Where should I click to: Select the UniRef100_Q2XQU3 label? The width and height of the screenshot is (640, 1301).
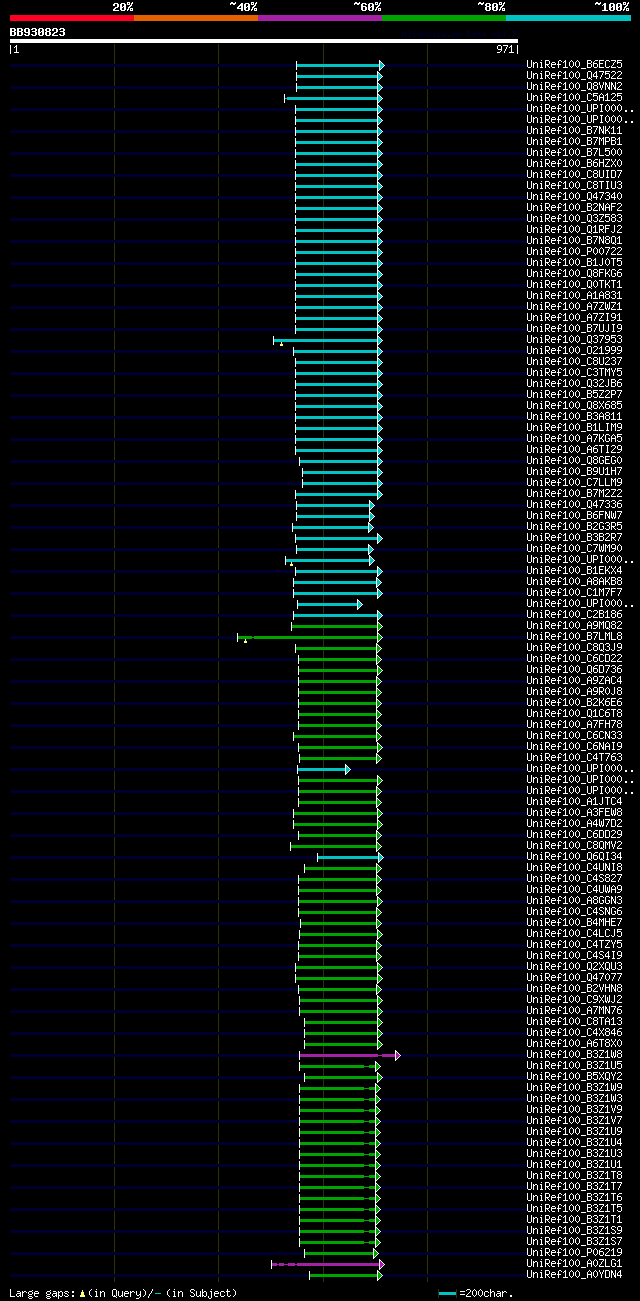pyautogui.click(x=574, y=967)
